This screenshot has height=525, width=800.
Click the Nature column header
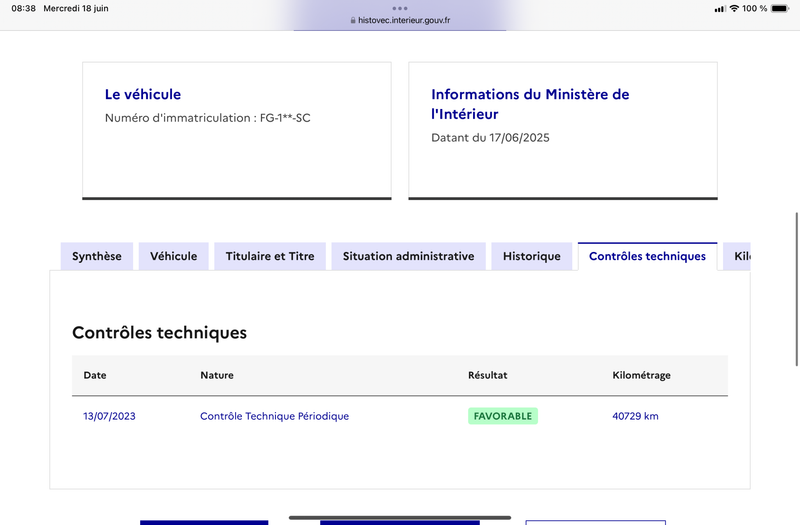tap(217, 375)
